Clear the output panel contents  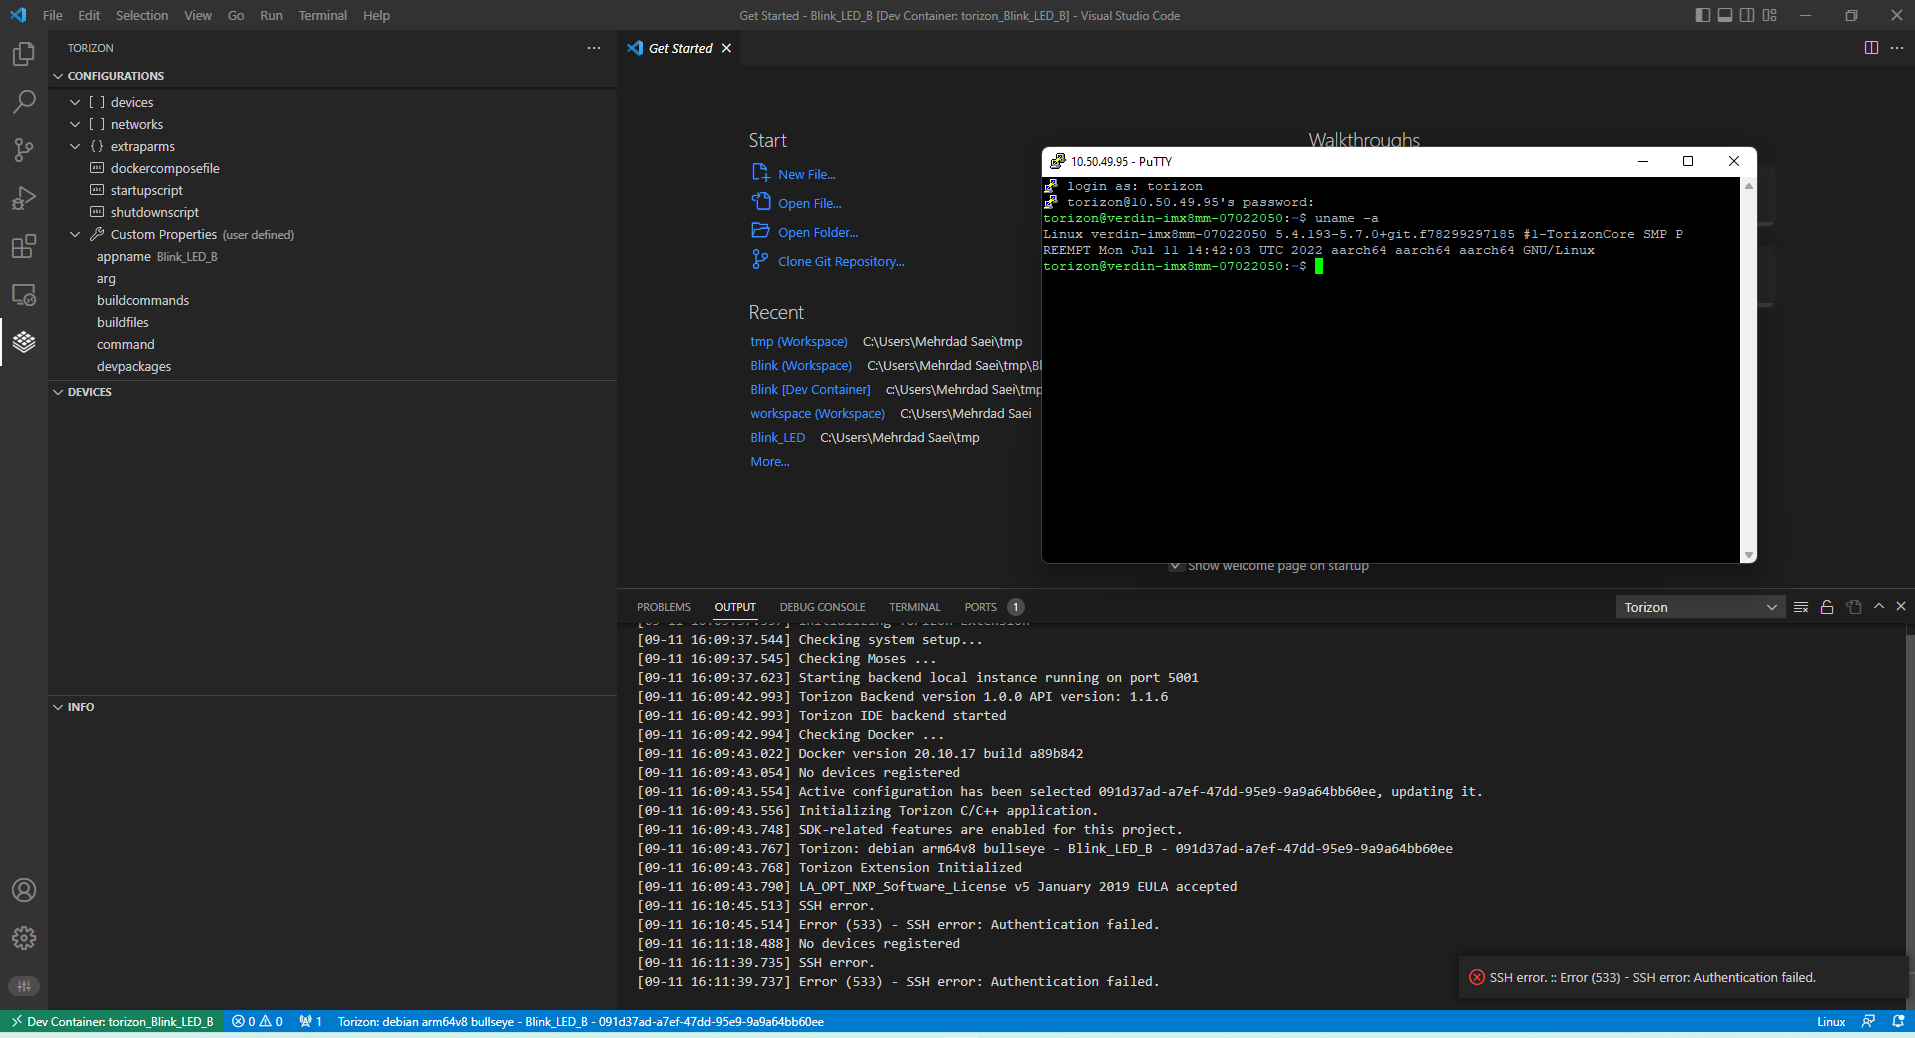click(1800, 607)
